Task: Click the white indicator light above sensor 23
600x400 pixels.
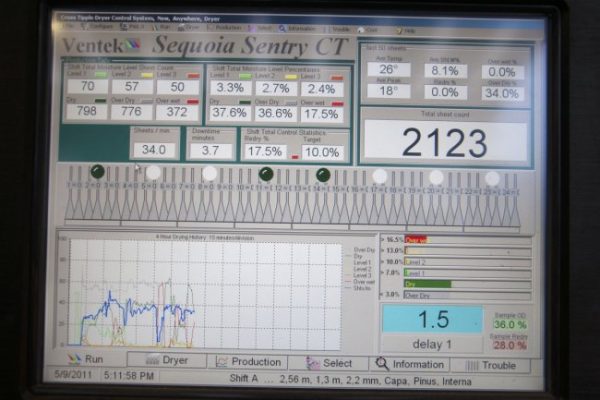Action: (x=492, y=178)
